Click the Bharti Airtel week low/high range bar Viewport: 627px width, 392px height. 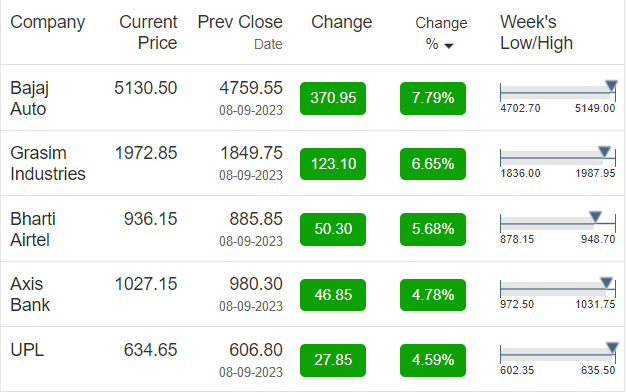pos(558,224)
